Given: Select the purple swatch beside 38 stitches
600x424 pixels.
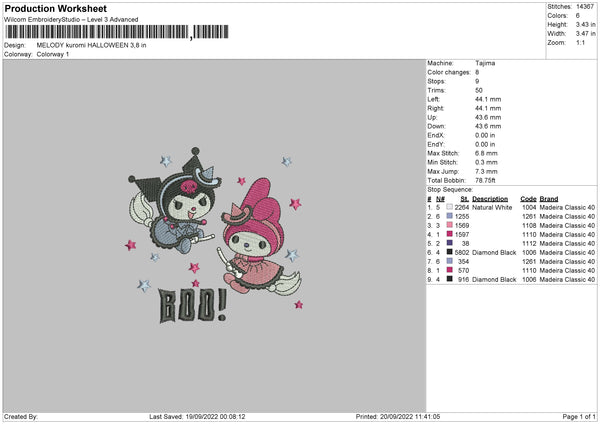Looking at the screenshot, I should click(450, 243).
